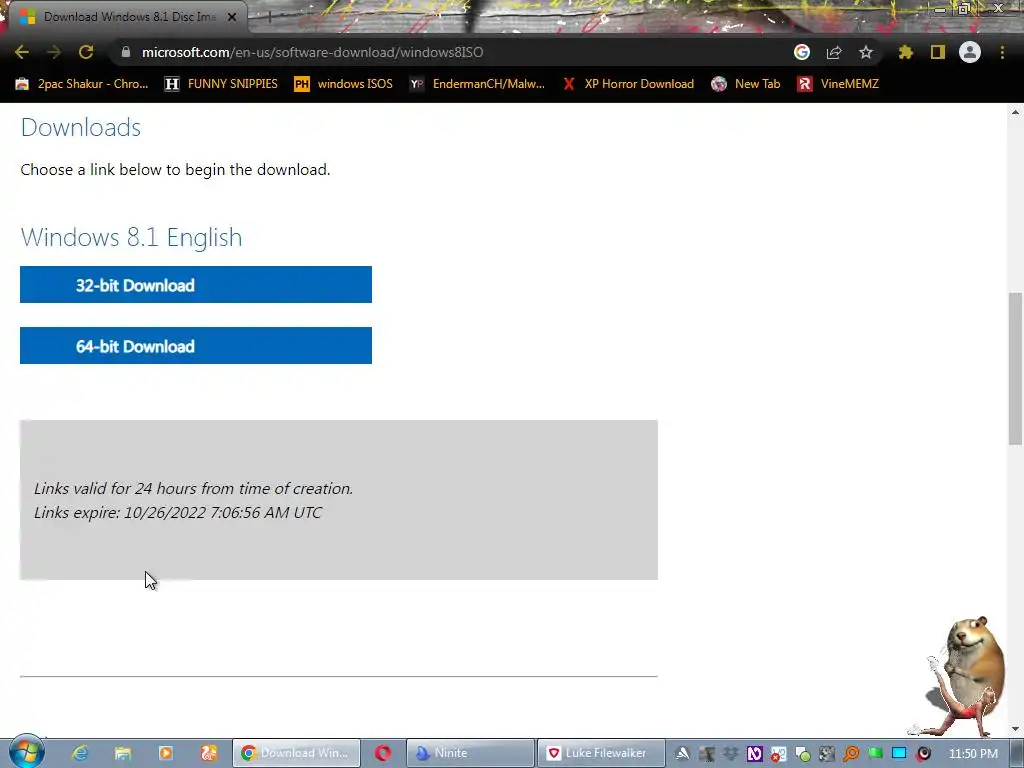
Task: Click the orange magnifier tray icon
Action: tap(851, 754)
